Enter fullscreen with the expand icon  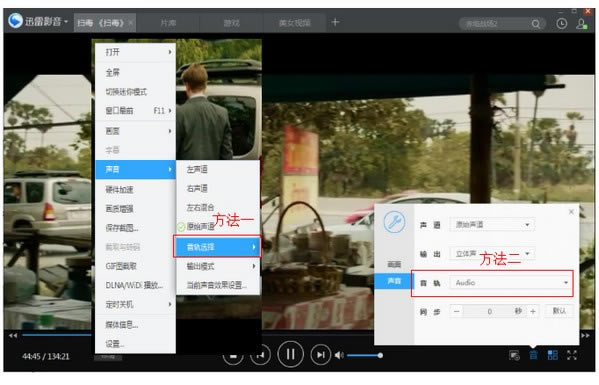[572, 356]
